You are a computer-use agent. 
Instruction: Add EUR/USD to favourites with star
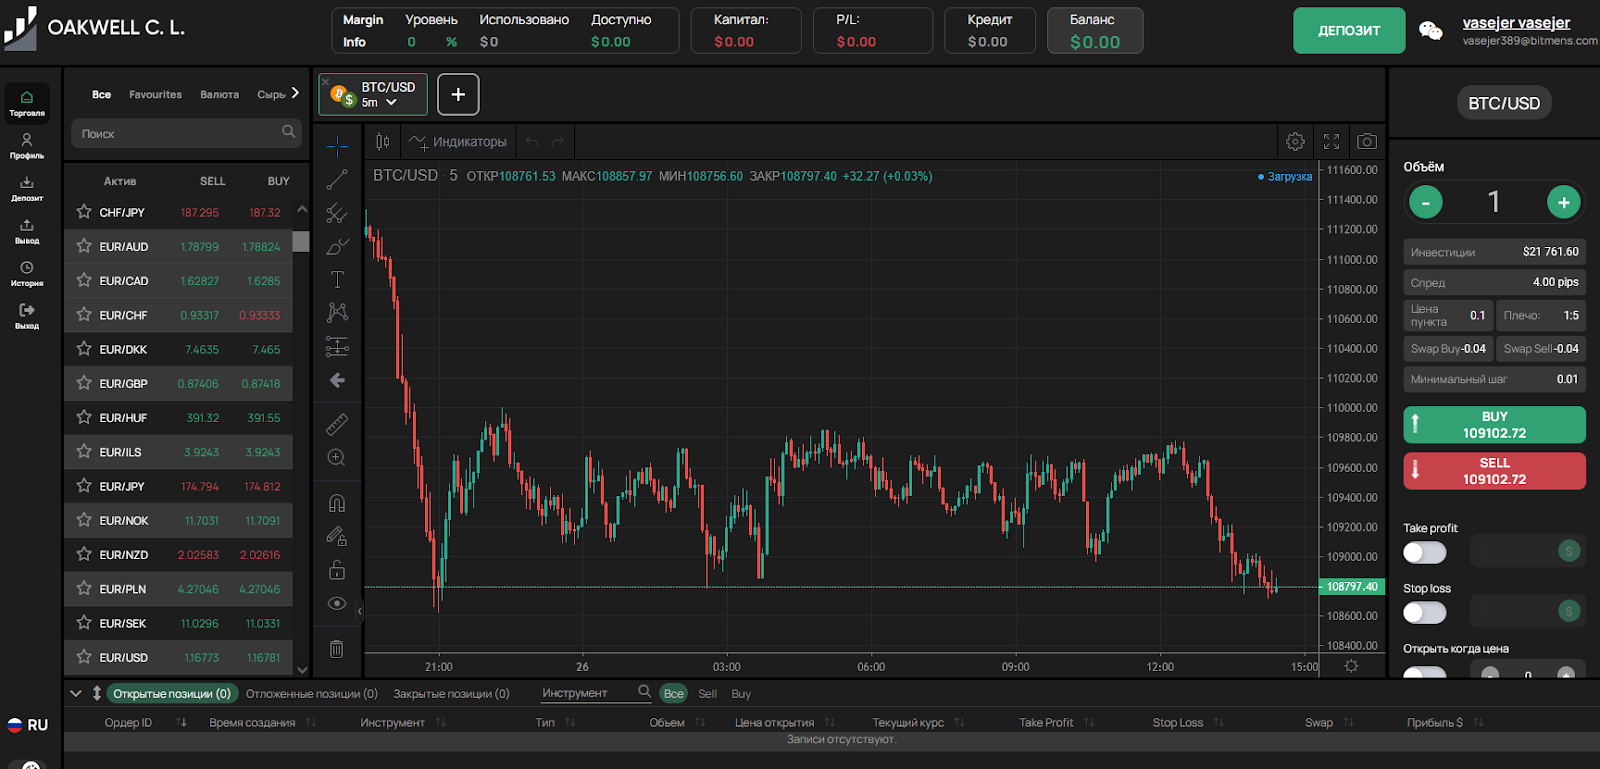(84, 657)
